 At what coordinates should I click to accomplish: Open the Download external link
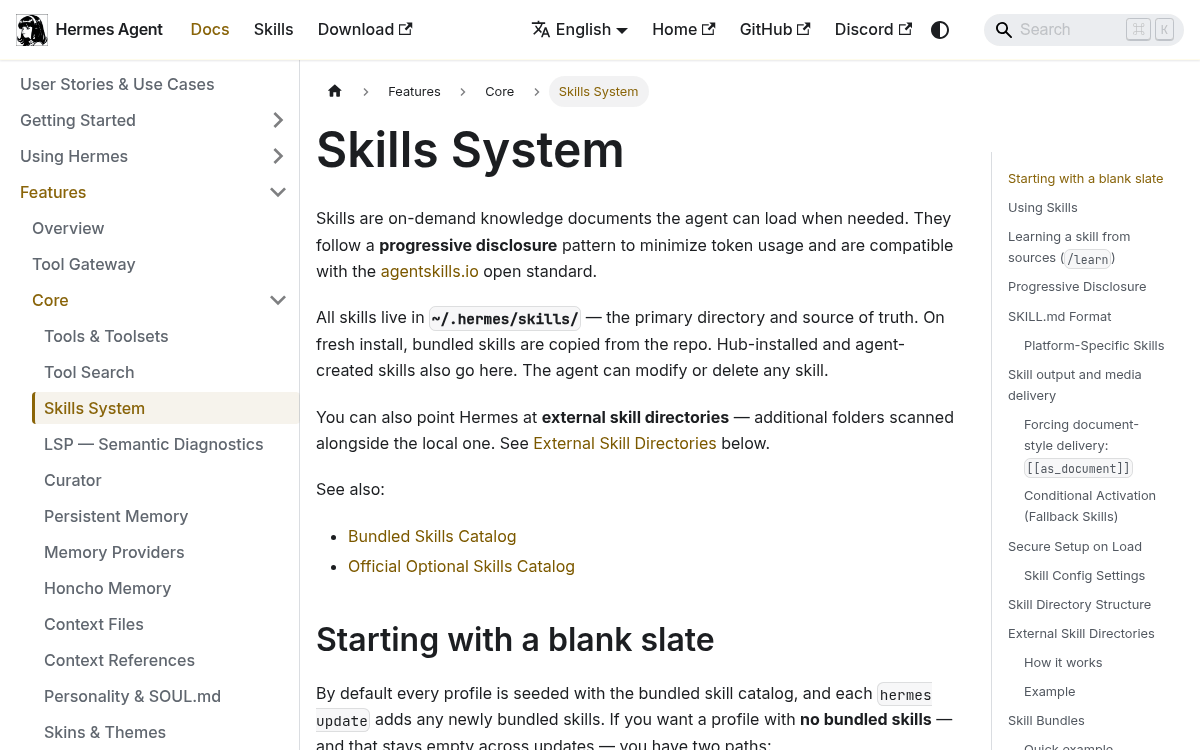(365, 30)
